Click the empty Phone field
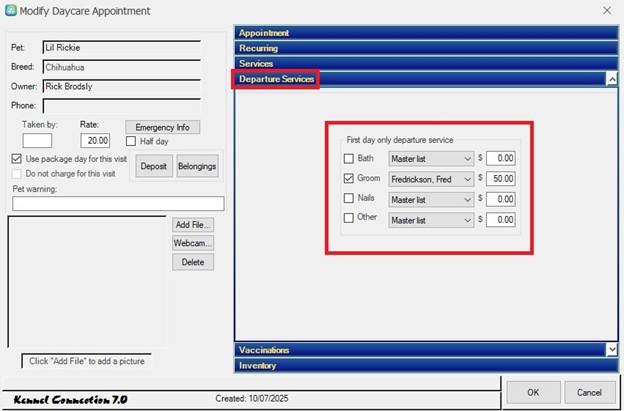 coord(122,106)
